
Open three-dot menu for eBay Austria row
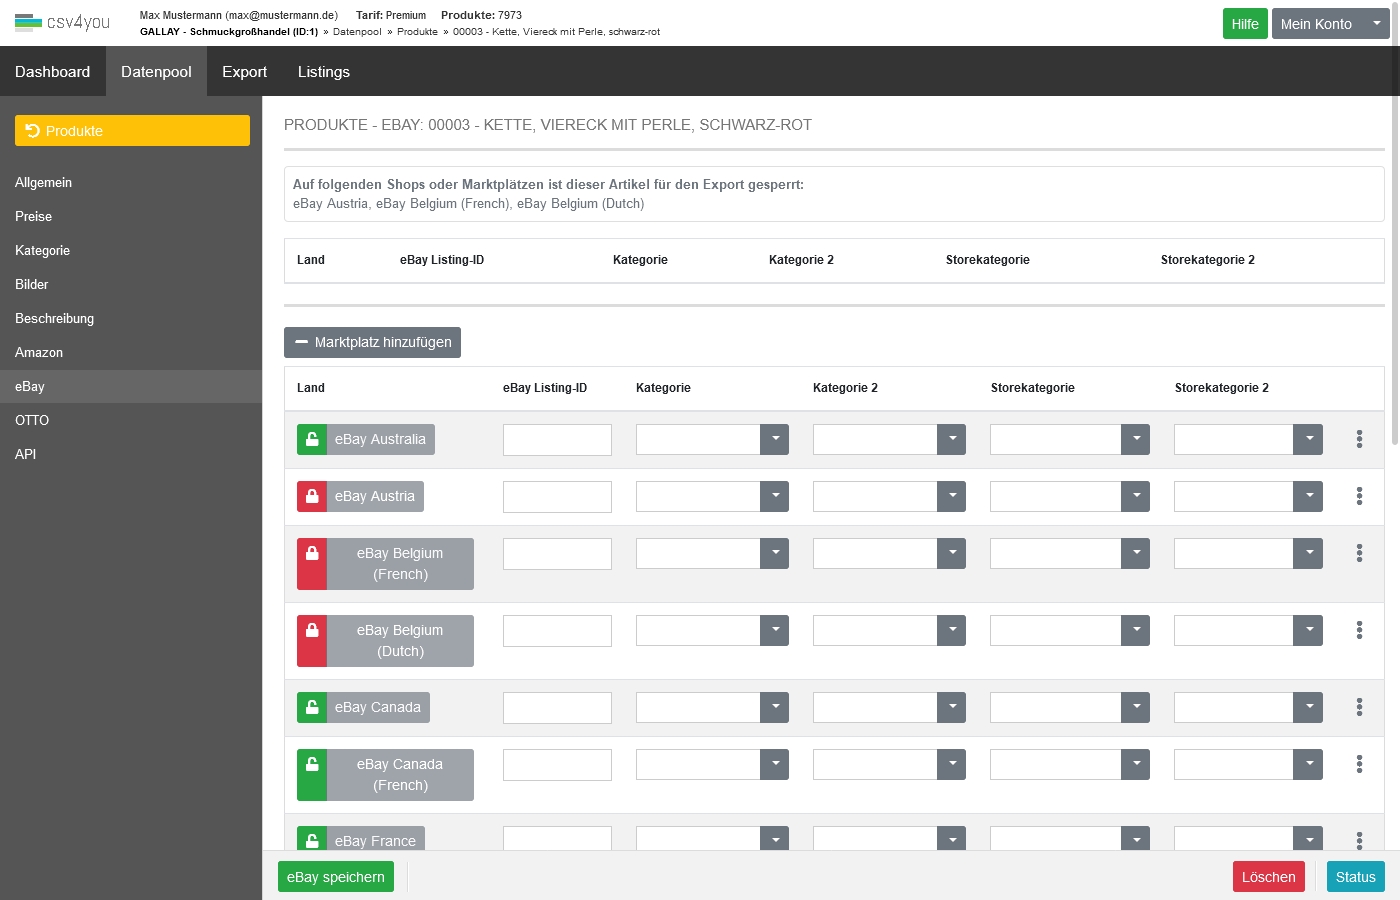(1359, 496)
